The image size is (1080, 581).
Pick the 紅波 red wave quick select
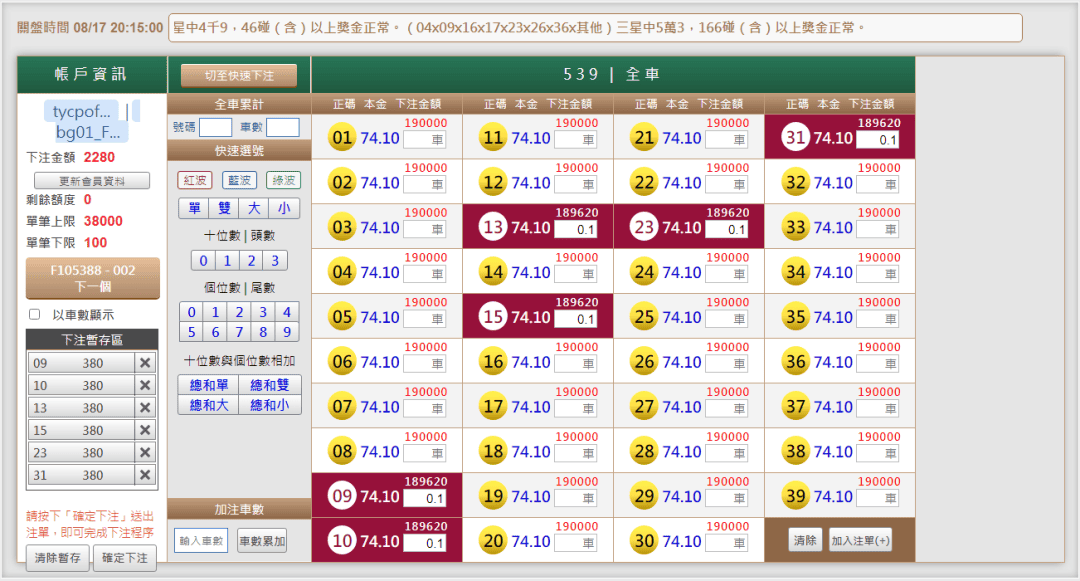click(x=195, y=180)
